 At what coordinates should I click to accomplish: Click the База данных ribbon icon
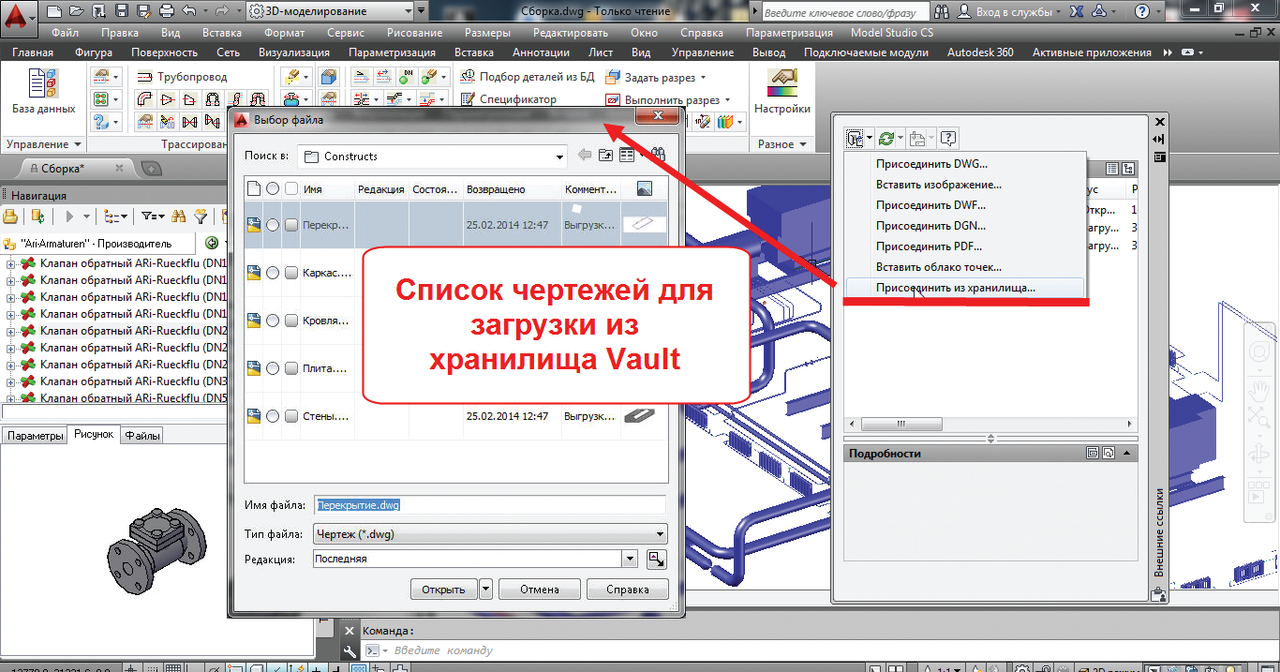pyautogui.click(x=43, y=92)
